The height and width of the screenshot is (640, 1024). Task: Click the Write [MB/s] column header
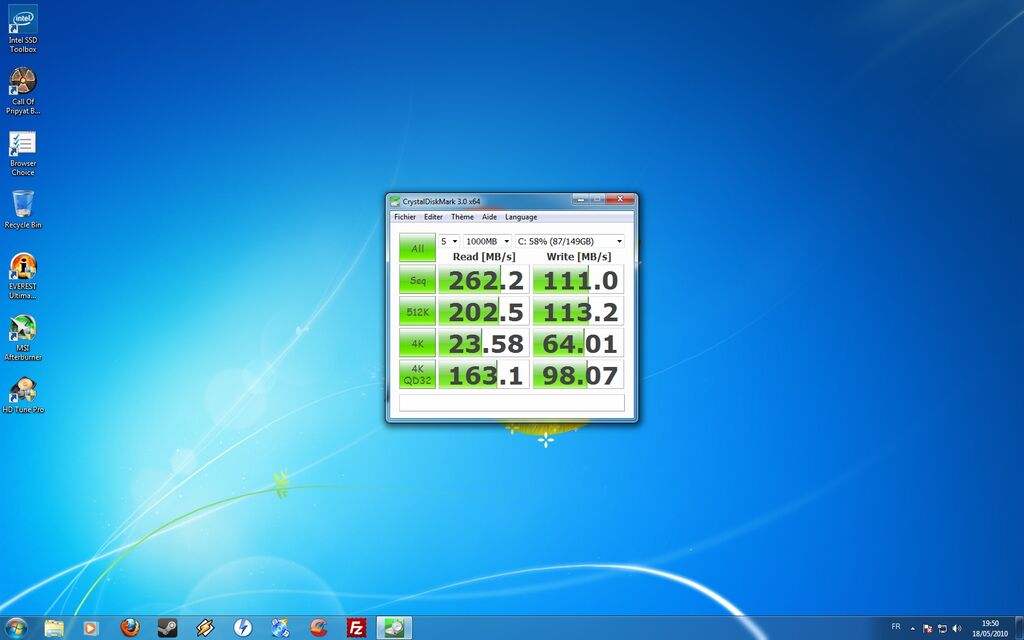(x=579, y=257)
